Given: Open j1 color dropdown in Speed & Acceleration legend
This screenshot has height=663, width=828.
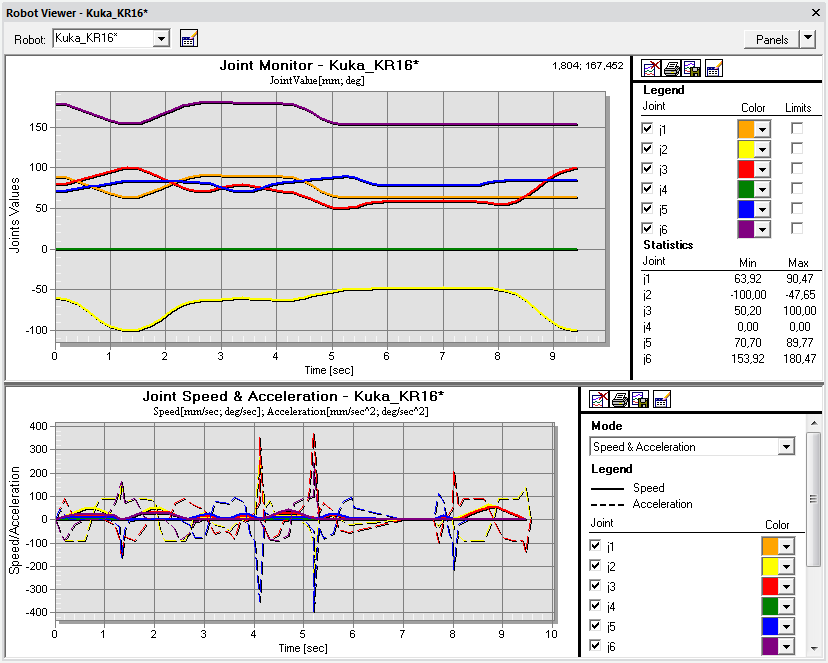Looking at the screenshot, I should point(786,547).
